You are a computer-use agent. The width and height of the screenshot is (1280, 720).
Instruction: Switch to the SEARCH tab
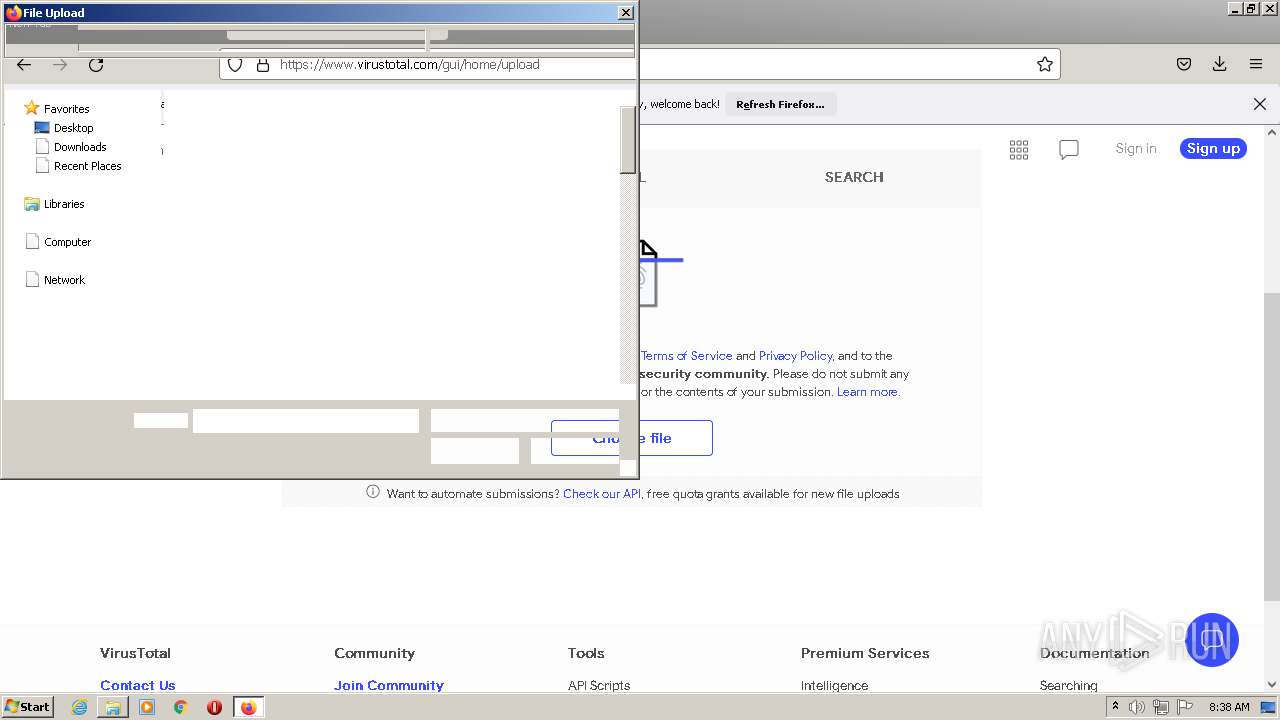click(854, 177)
